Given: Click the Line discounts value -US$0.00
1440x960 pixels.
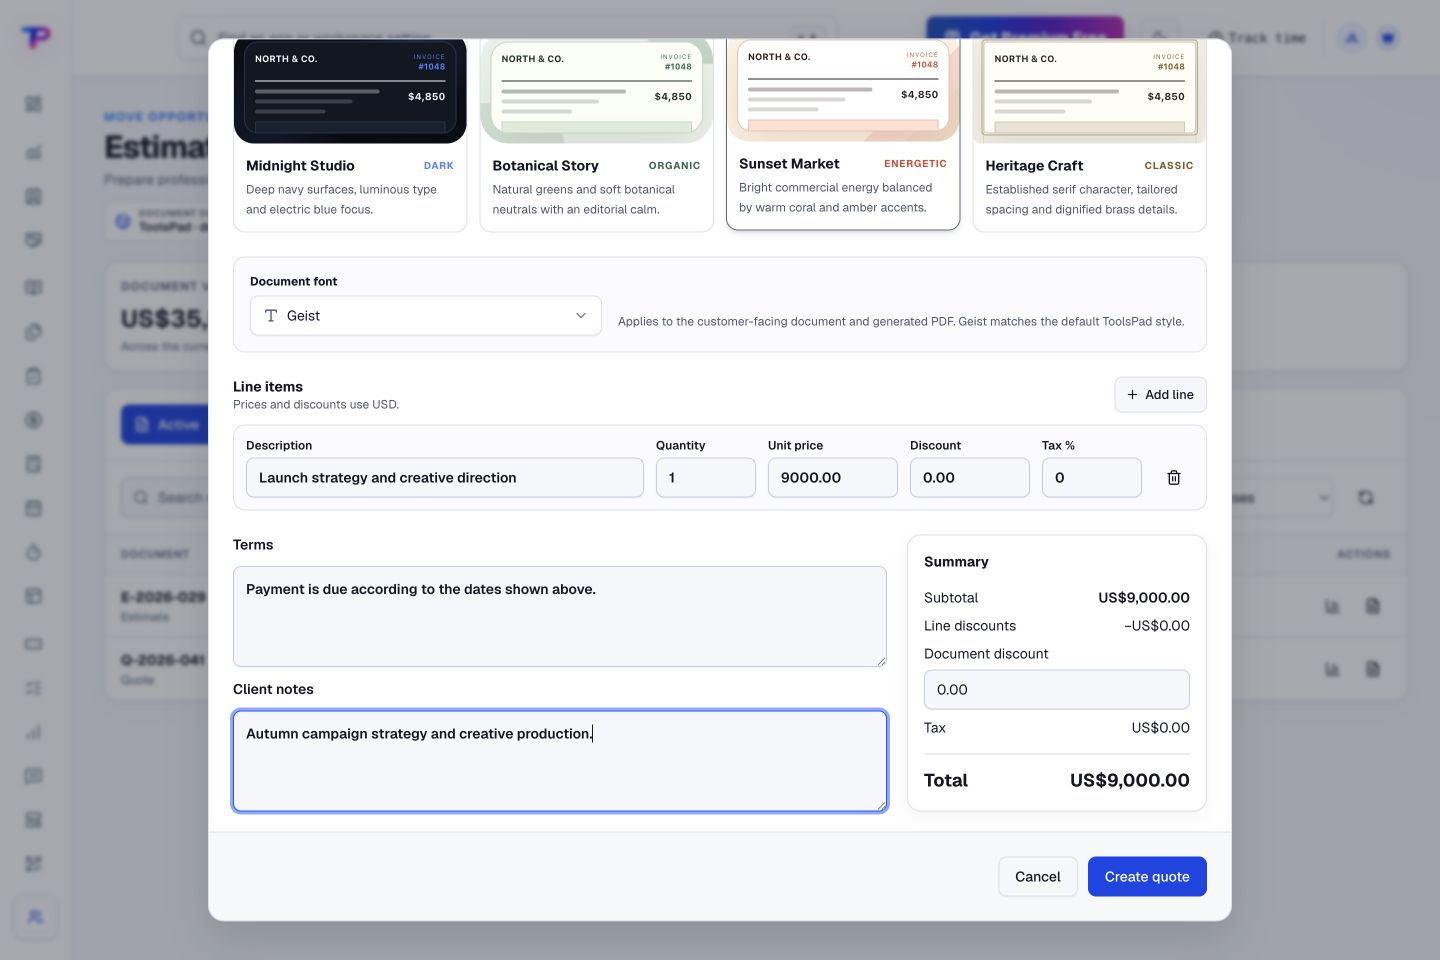Looking at the screenshot, I should click(1157, 626).
